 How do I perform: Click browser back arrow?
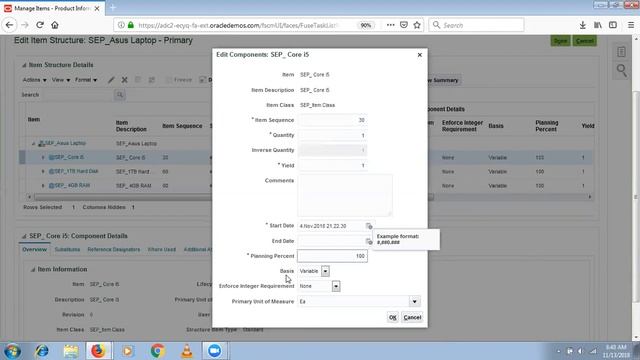[x=9, y=25]
